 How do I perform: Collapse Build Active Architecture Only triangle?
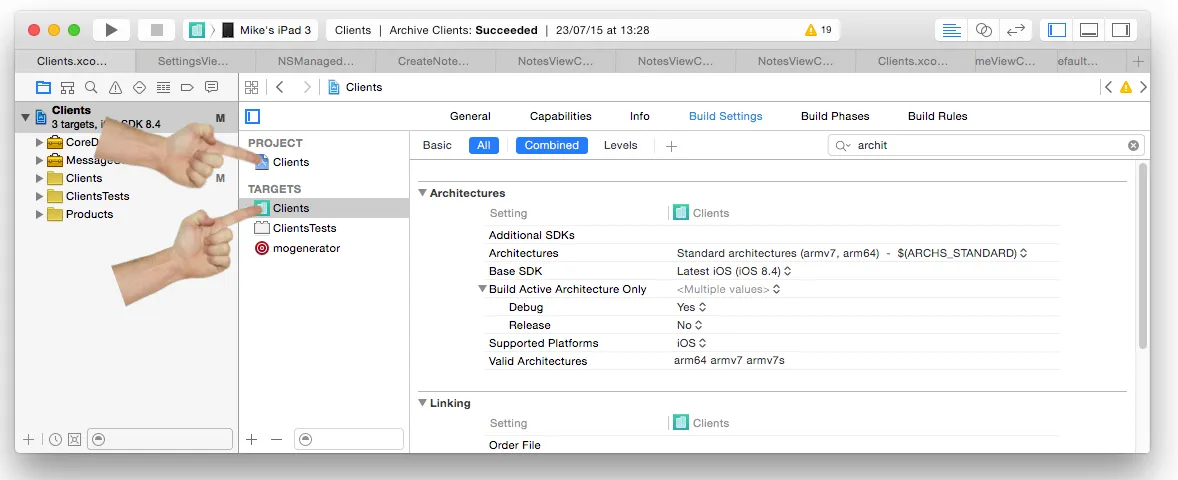tap(483, 289)
